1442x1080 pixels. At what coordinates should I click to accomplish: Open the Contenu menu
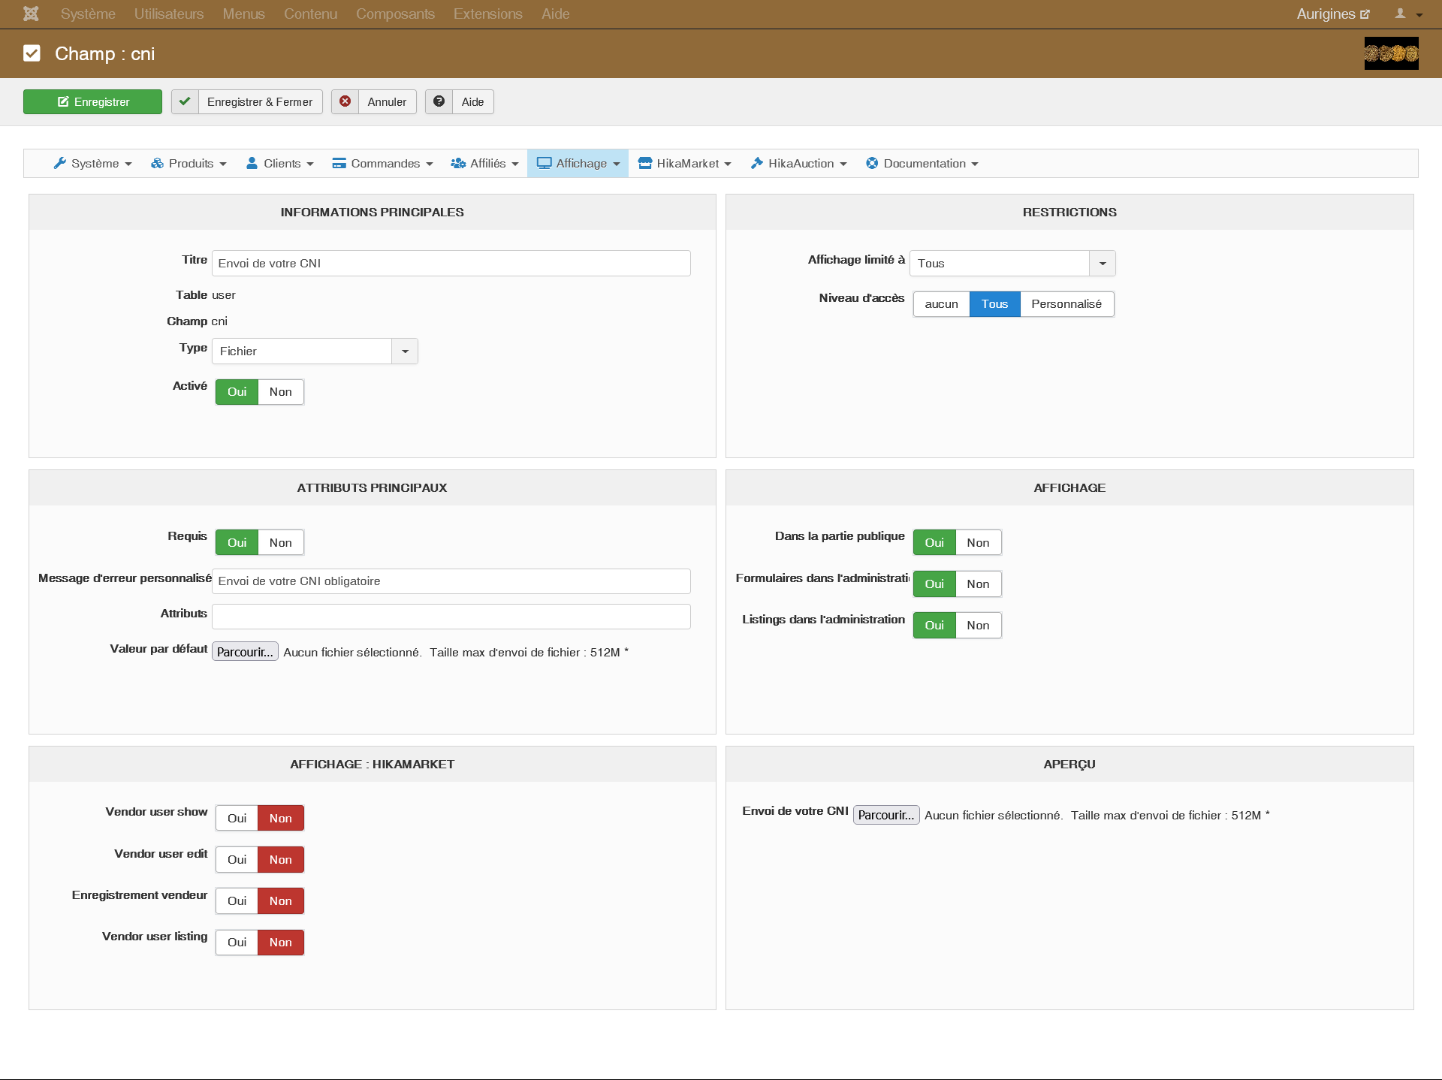click(x=311, y=14)
